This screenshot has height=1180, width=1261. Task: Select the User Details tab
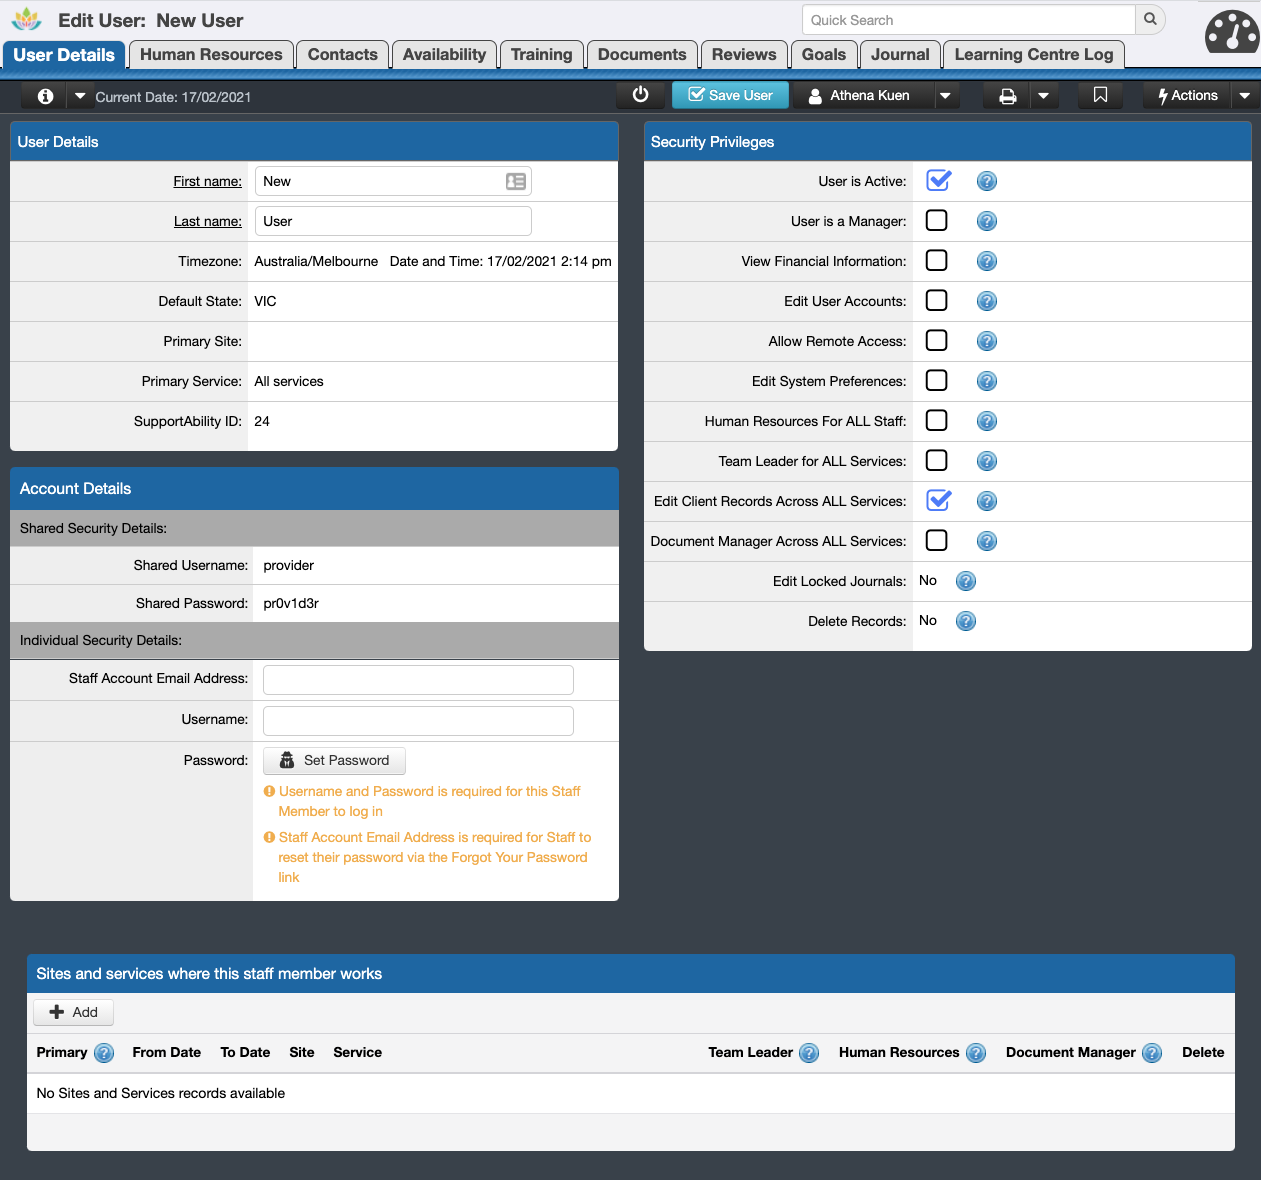64,55
